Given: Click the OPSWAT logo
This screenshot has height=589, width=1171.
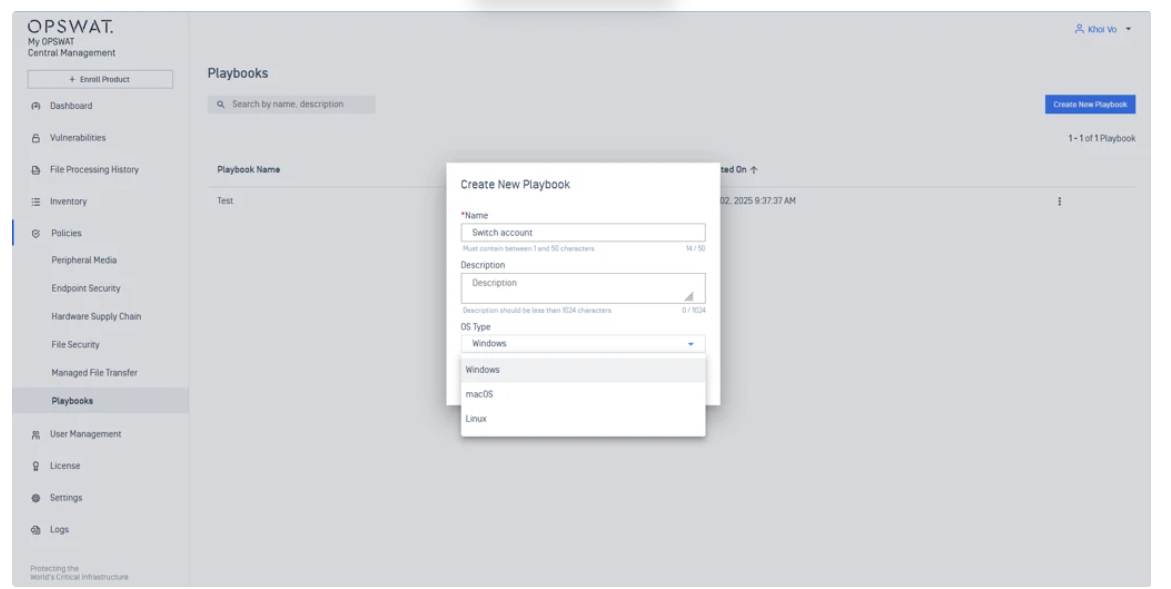Looking at the screenshot, I should [71, 27].
